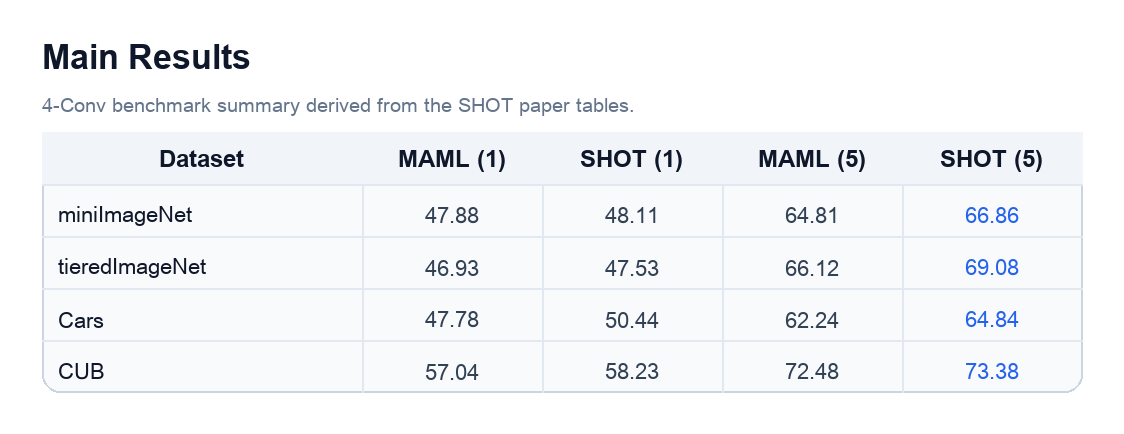Click the Dataset column header
Image resolution: width=1124 pixels, height=434 pixels.
(x=201, y=159)
